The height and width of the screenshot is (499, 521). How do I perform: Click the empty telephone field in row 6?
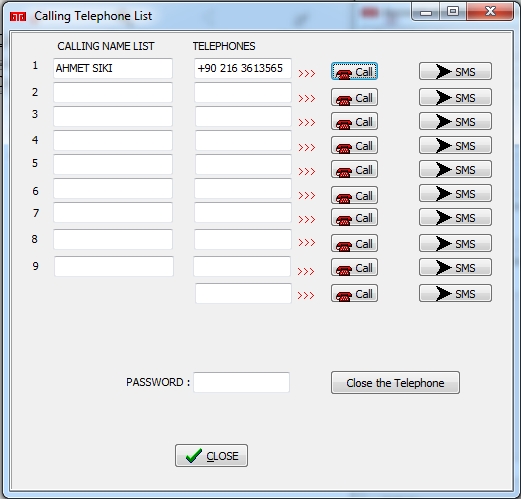point(243,188)
